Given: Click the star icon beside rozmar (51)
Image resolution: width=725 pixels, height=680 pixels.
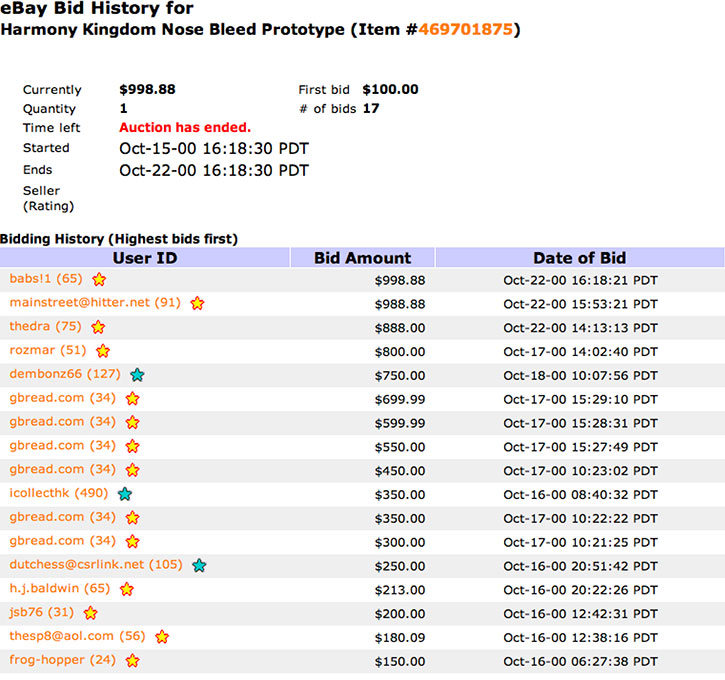Looking at the screenshot, I should [103, 351].
